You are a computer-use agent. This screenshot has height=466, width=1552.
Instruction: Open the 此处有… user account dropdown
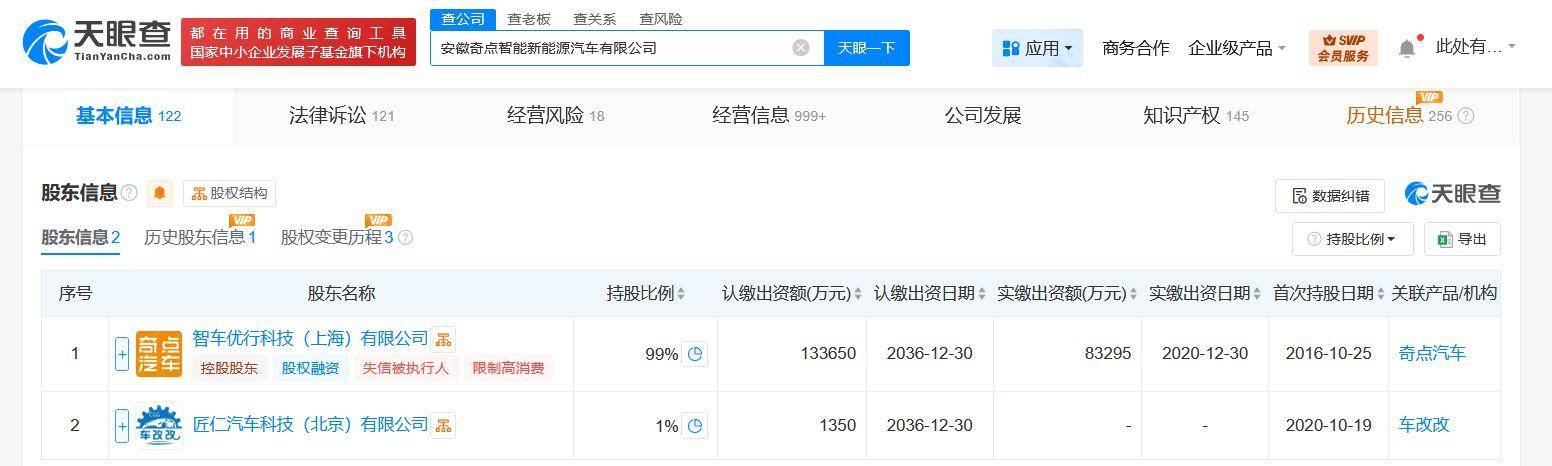coord(1475,47)
